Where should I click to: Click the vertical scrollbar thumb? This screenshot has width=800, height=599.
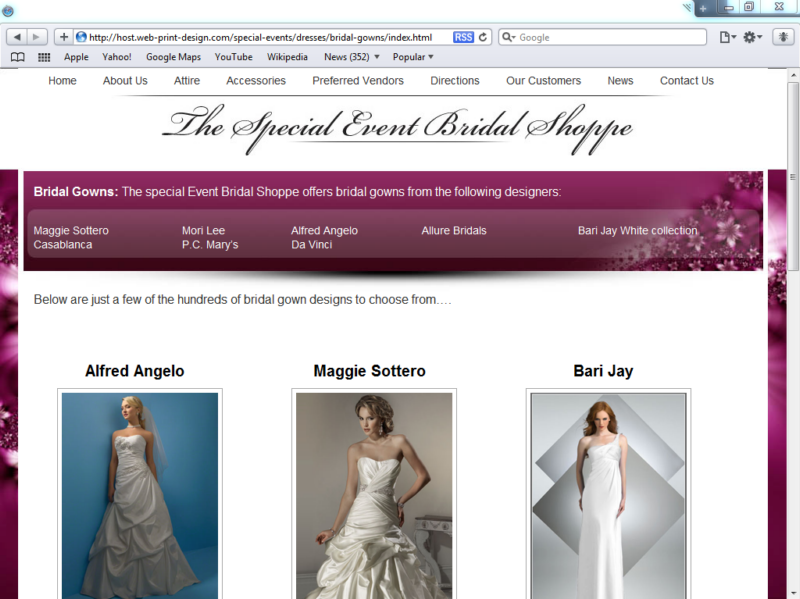(x=793, y=177)
